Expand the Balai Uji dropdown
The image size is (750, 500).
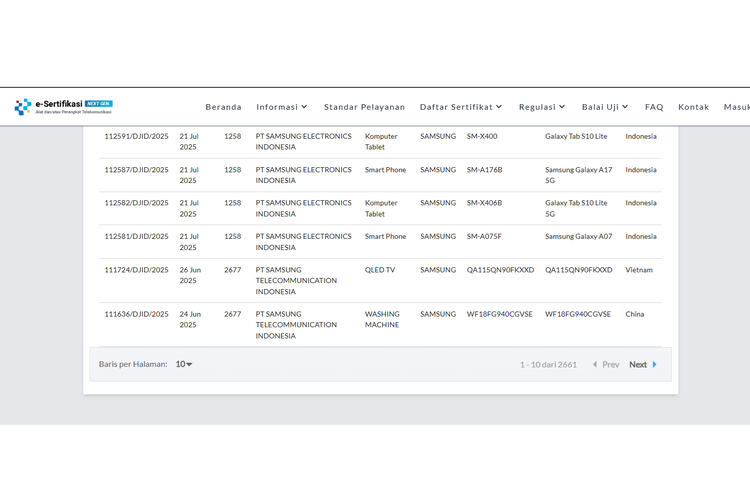(605, 107)
